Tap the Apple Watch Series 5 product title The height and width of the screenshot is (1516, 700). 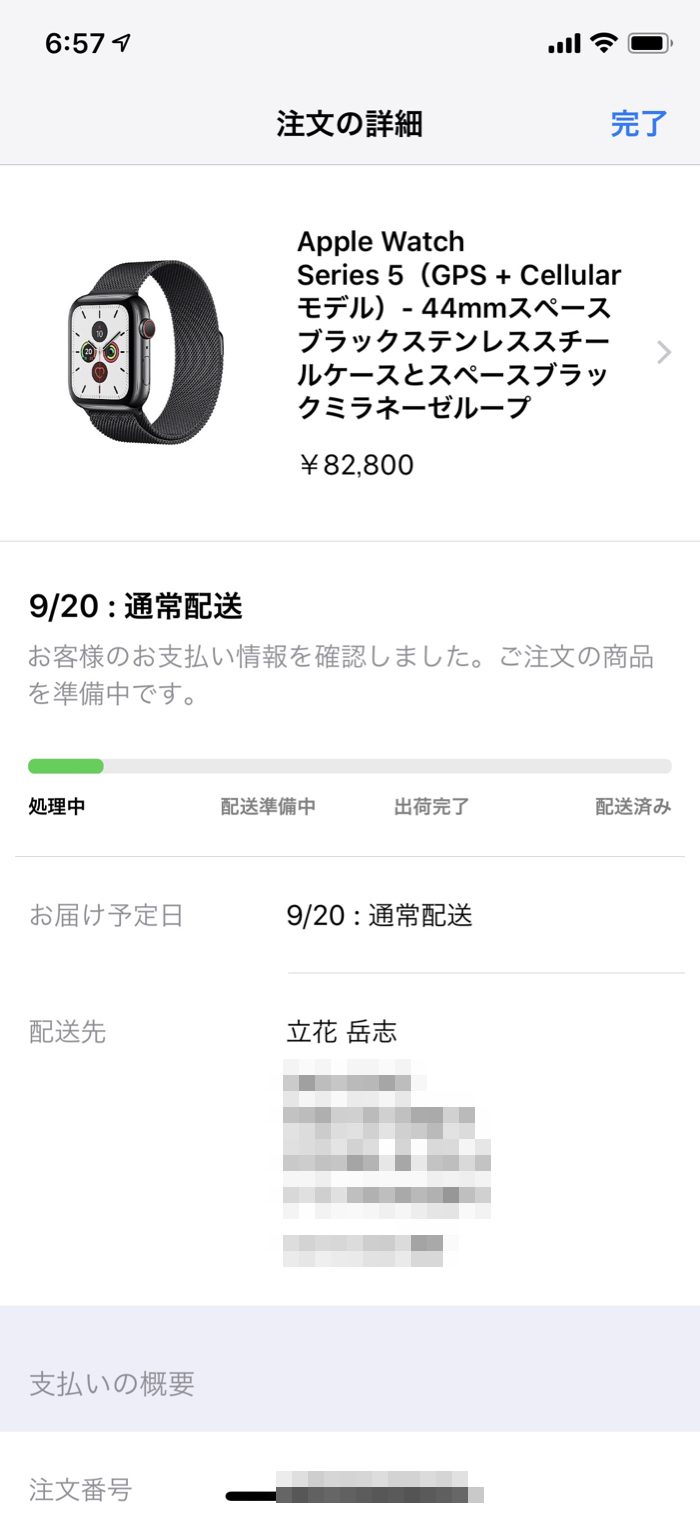point(458,325)
